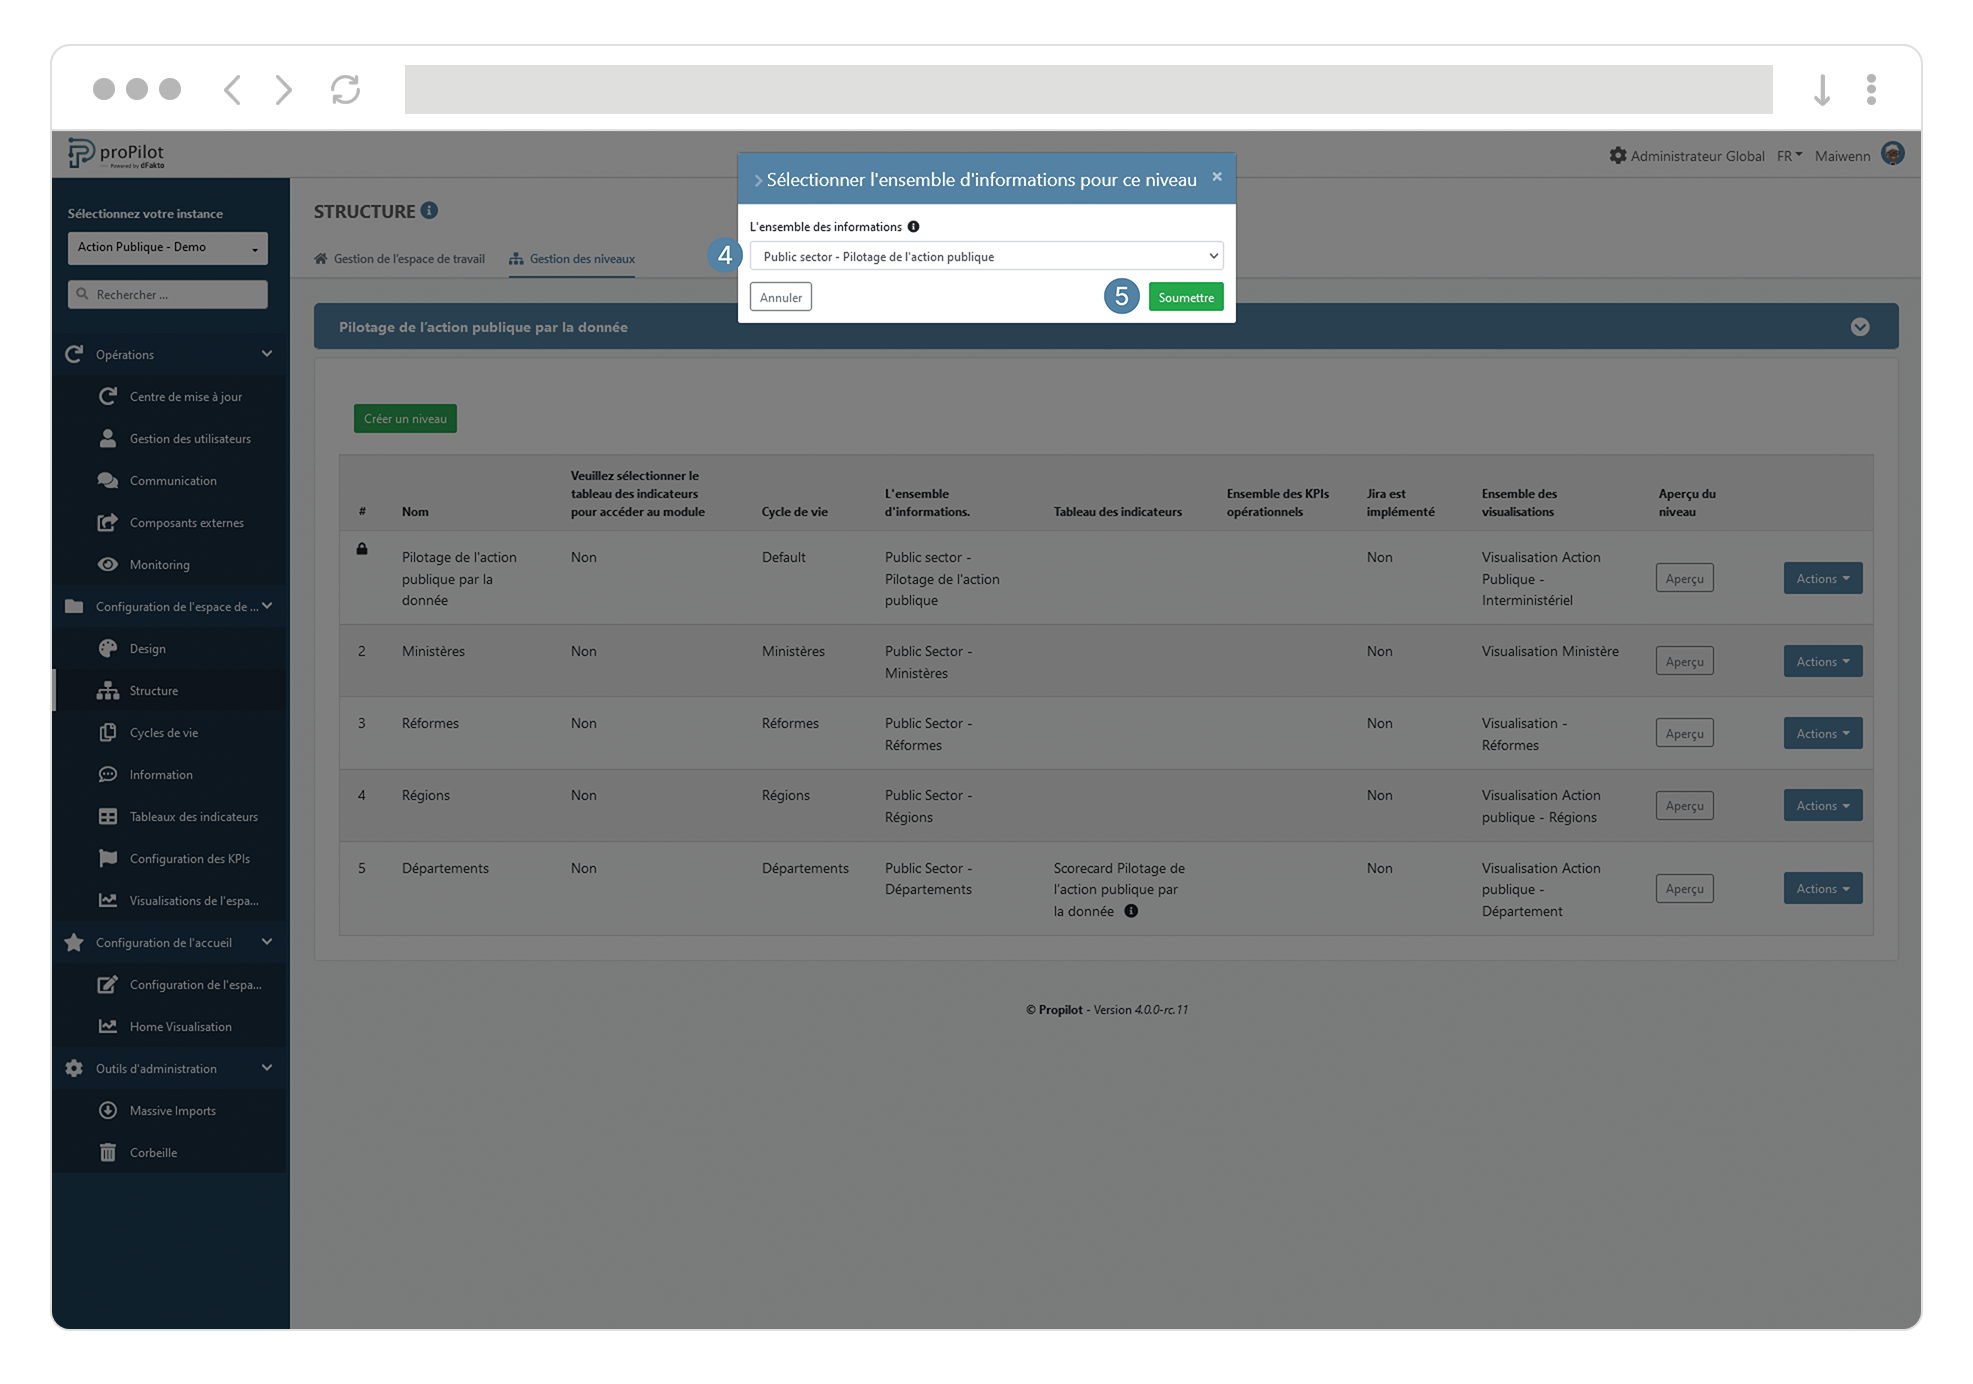Click Créer un niveau

[404, 418]
